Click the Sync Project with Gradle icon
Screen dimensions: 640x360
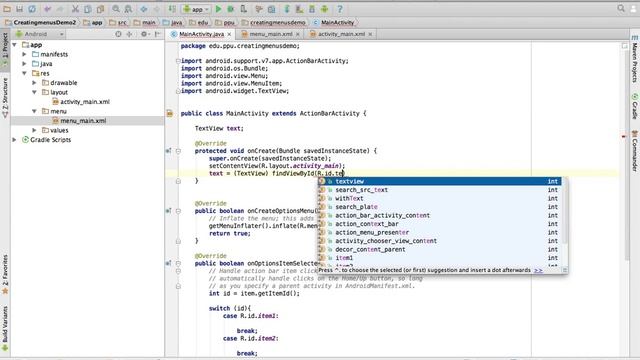click(287, 9)
